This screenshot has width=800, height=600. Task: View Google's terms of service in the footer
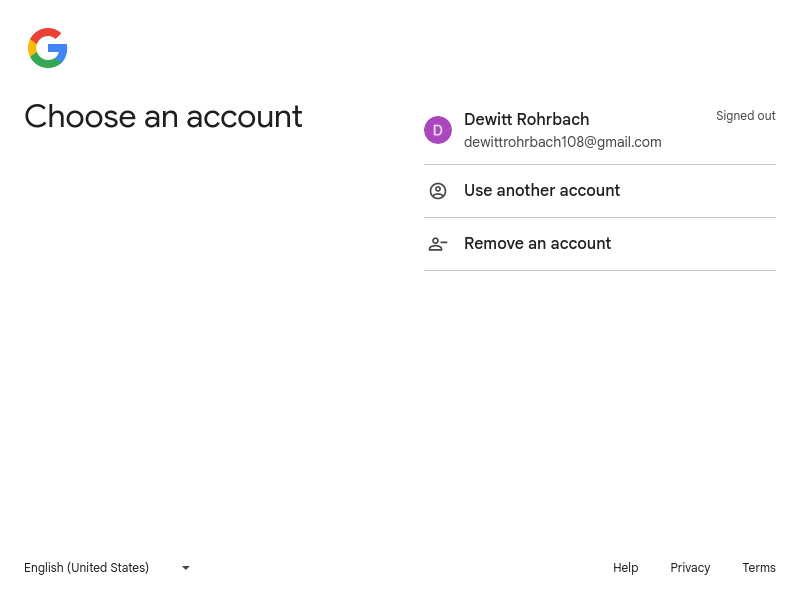tap(759, 568)
